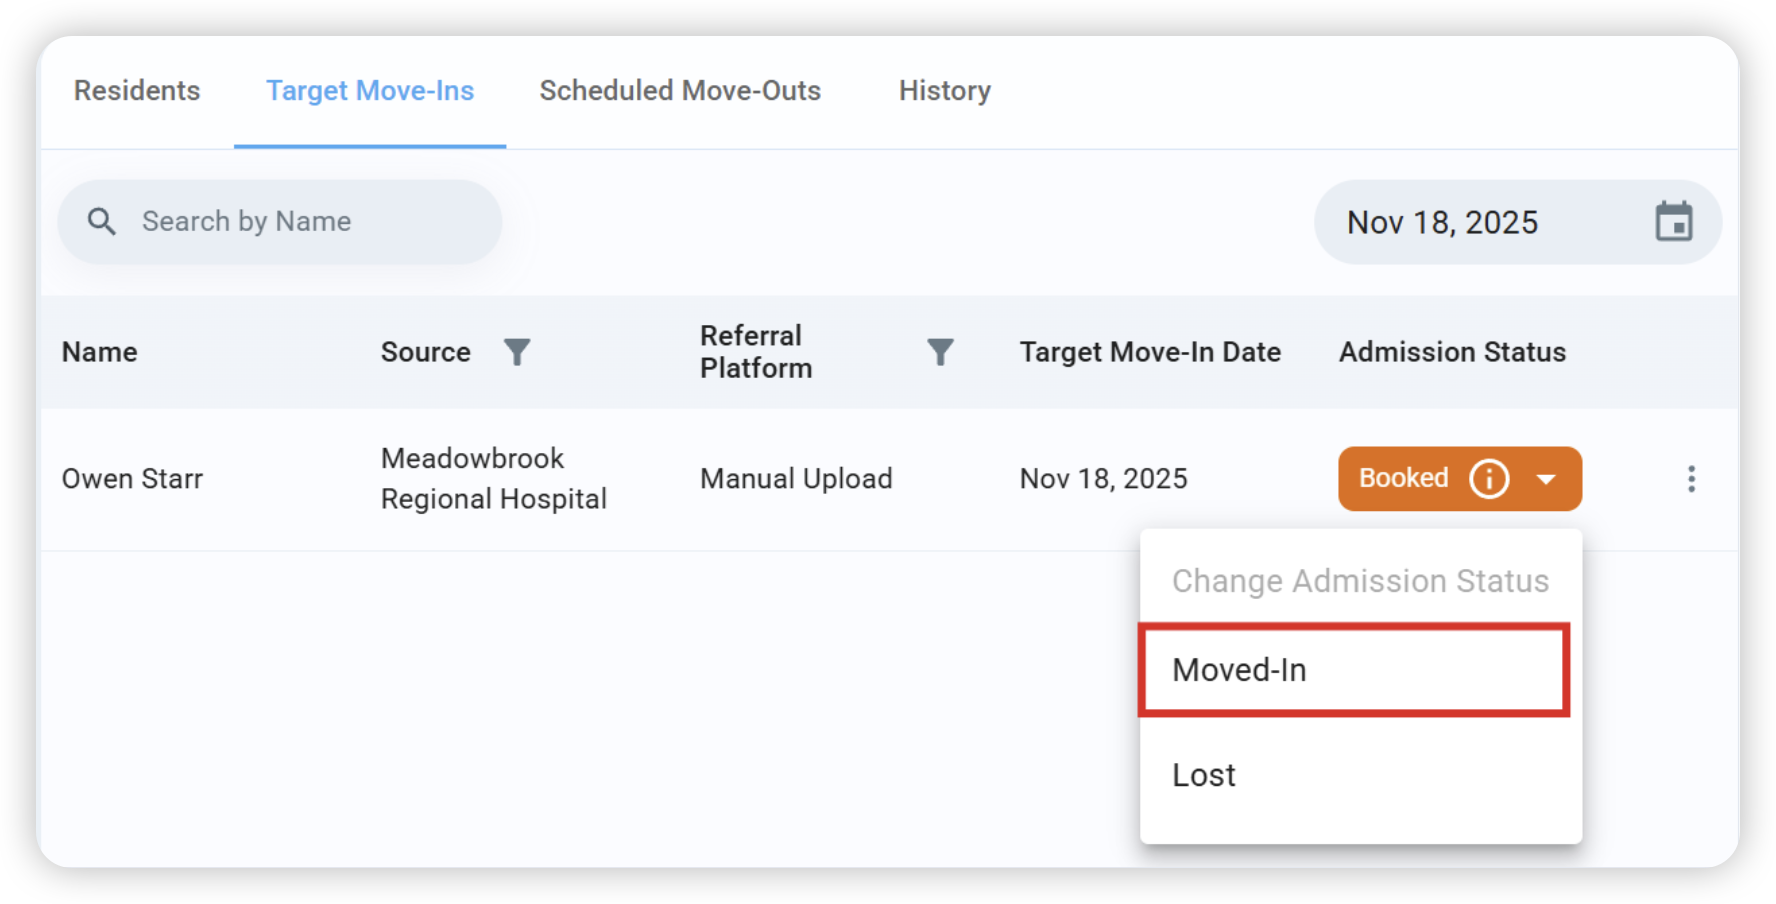Focus the Search by Name field
Viewport: 1776px width, 904px height.
[279, 221]
